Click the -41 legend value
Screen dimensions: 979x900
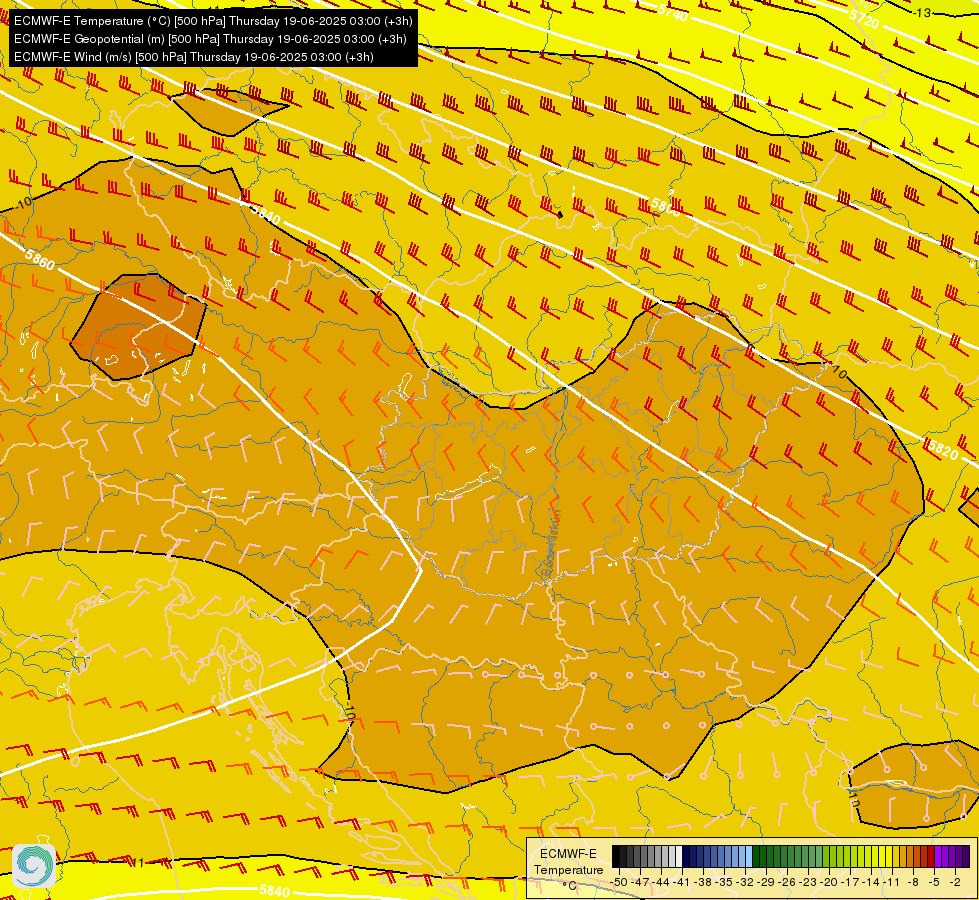[x=682, y=883]
